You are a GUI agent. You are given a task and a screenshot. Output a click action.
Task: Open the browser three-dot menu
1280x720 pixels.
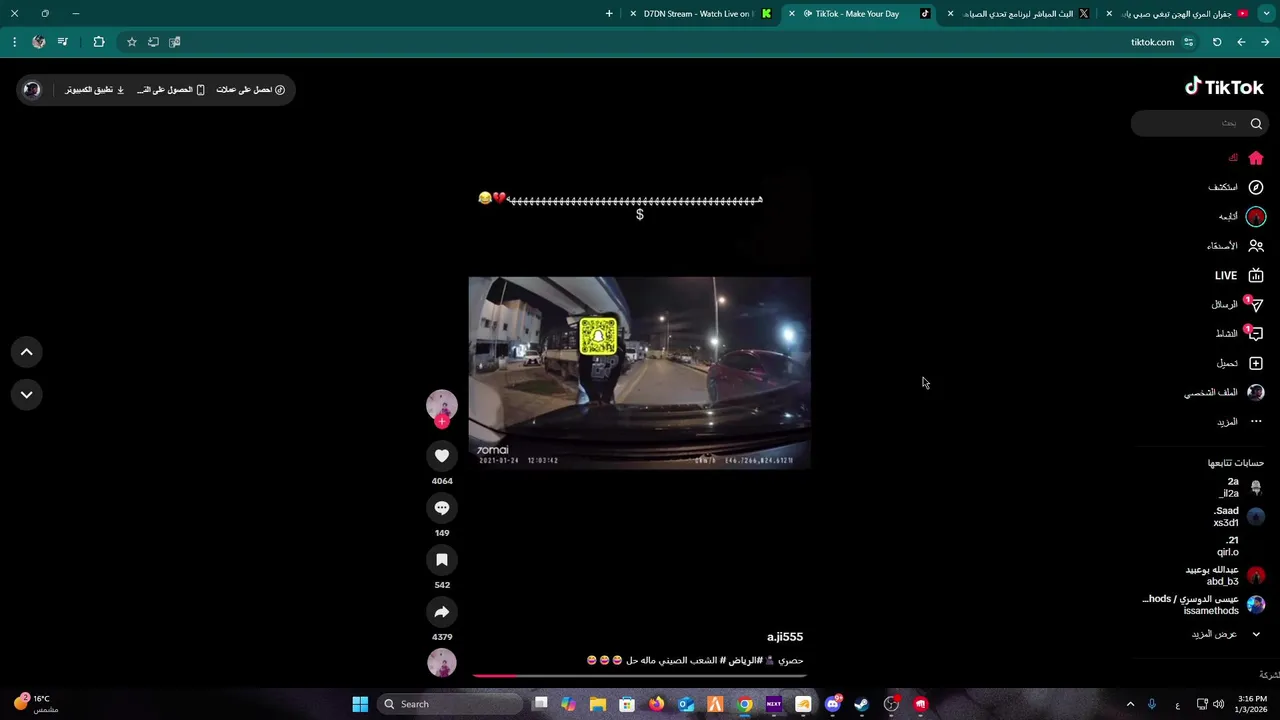click(14, 42)
